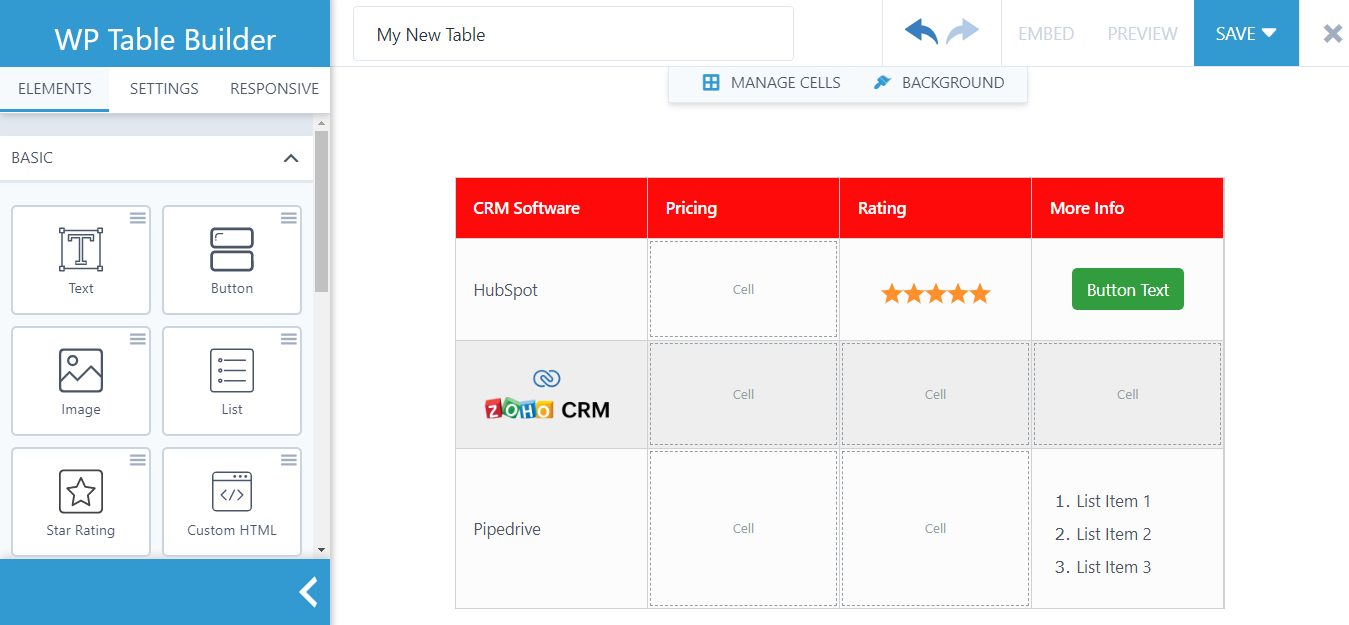Click the drag handle on Button card

[289, 218]
